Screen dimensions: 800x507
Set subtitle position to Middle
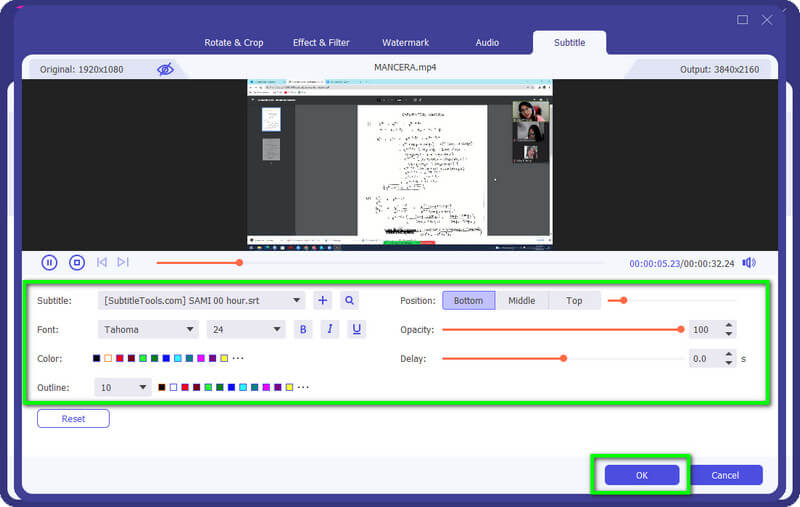(x=521, y=300)
